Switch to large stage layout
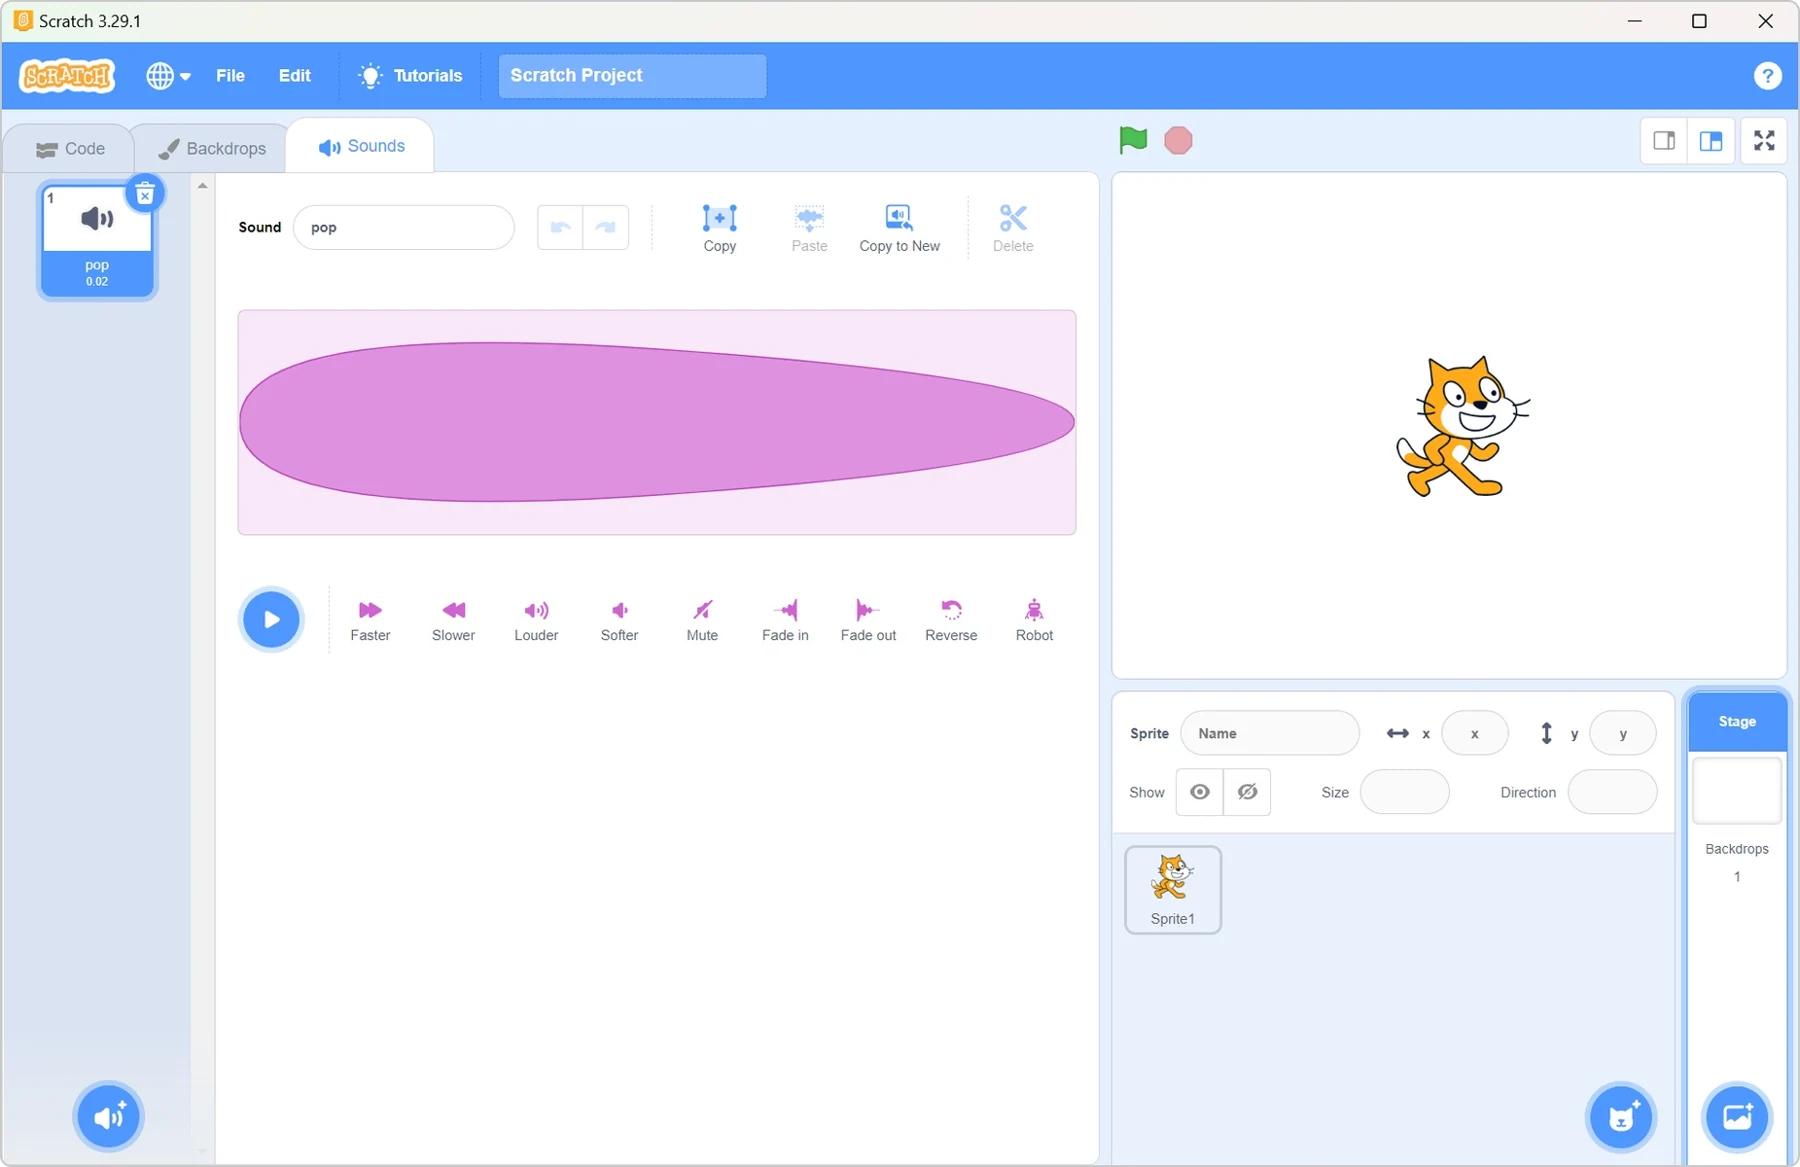This screenshot has width=1800, height=1167. 1711,141
